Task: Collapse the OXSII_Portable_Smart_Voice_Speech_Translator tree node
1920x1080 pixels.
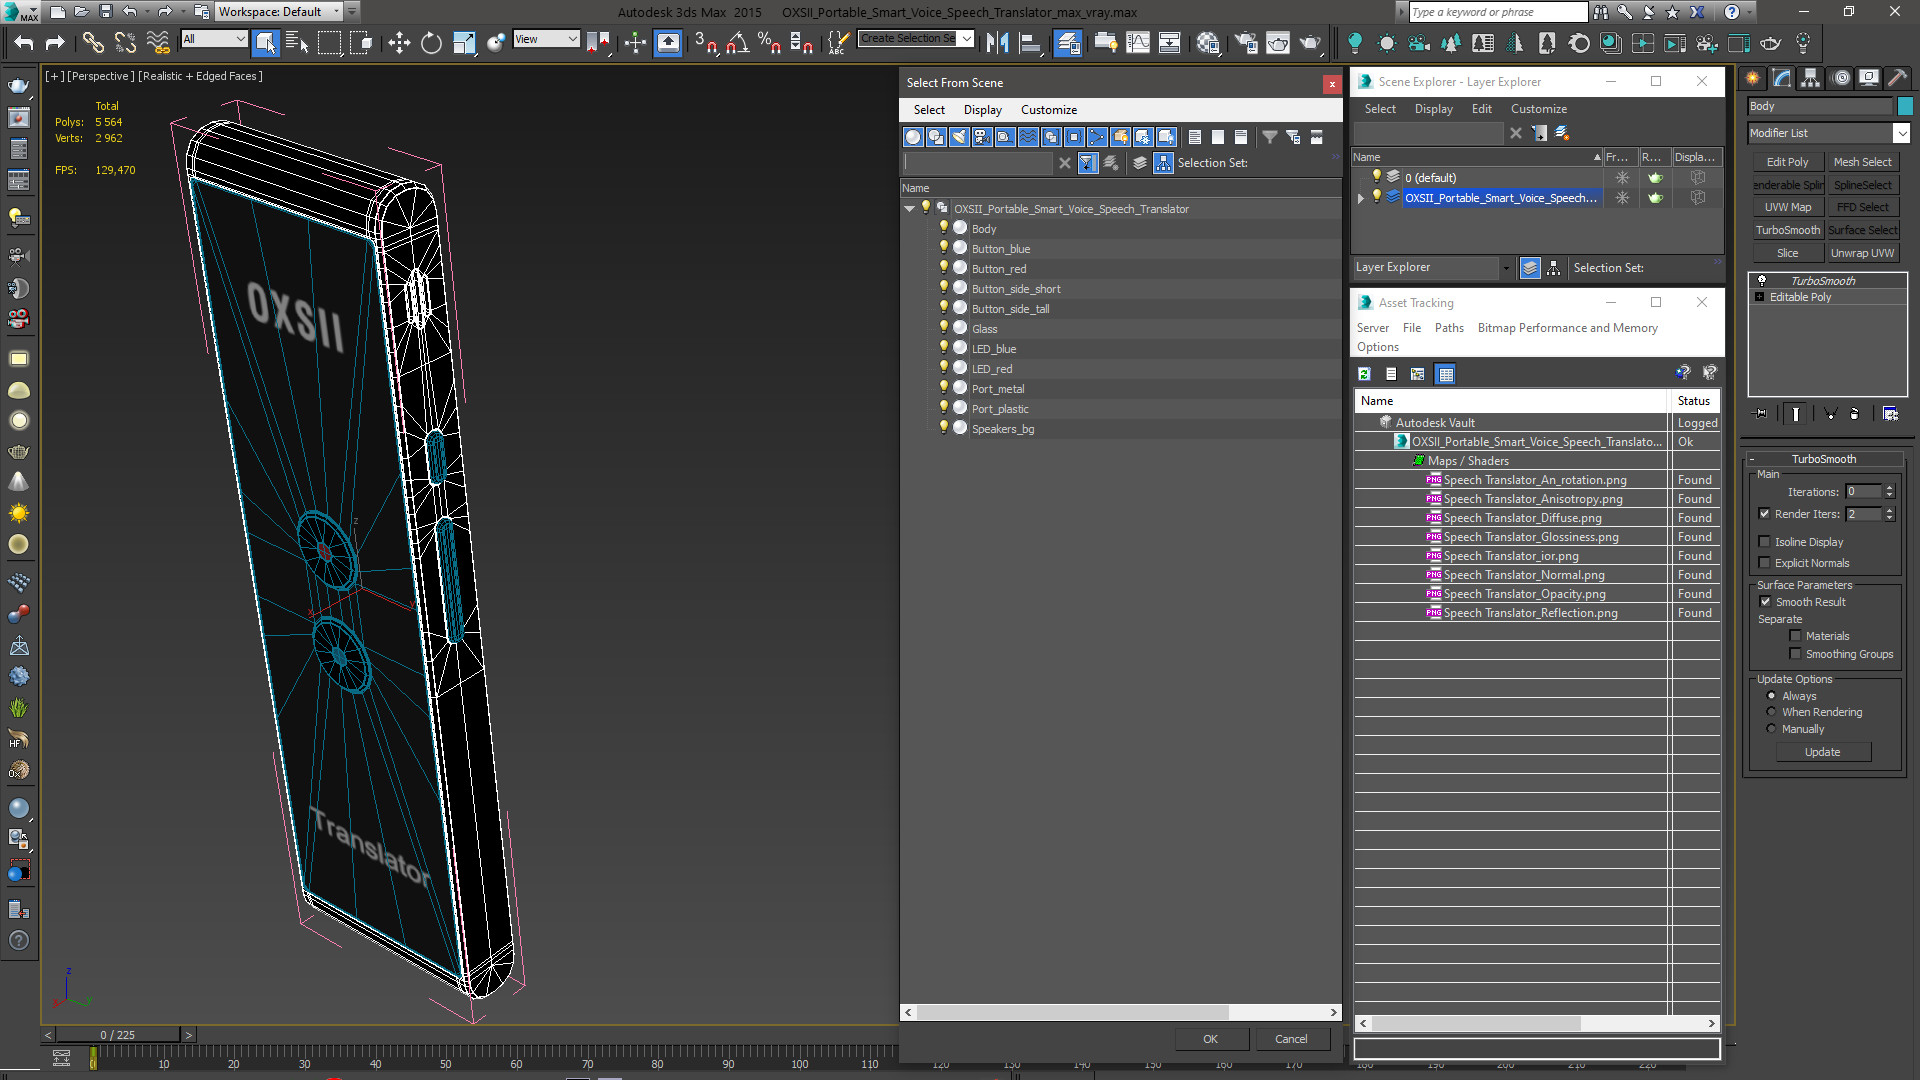Action: point(909,208)
